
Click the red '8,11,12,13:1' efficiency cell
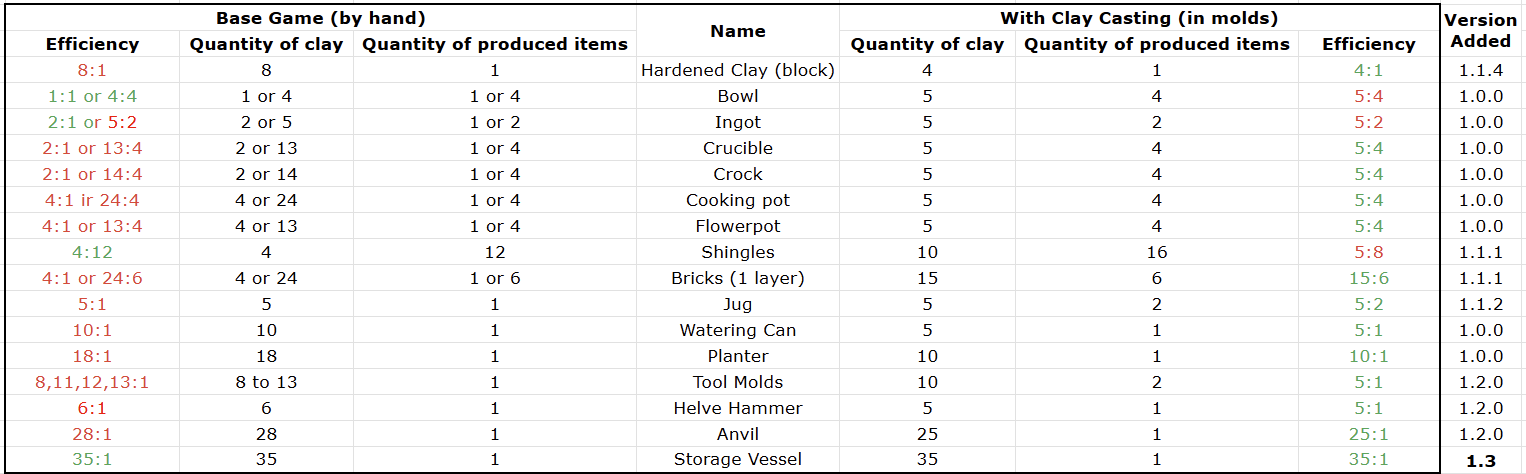[x=92, y=382]
